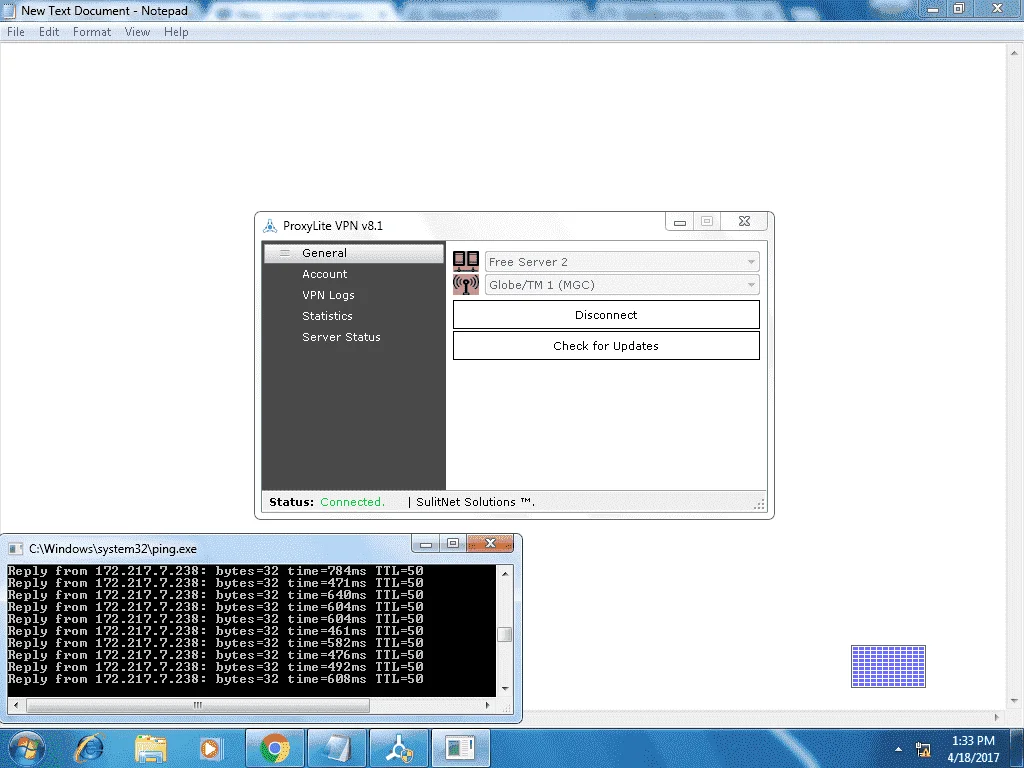This screenshot has height=768, width=1024.
Task: Open Notepad Format menu
Action: (91, 32)
